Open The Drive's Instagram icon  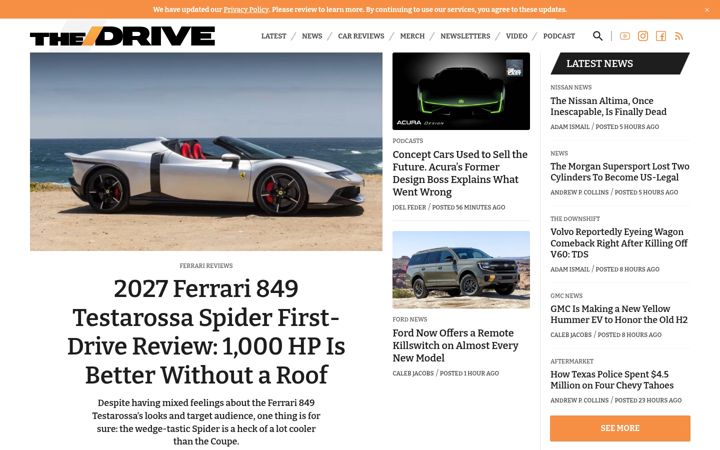(x=643, y=36)
